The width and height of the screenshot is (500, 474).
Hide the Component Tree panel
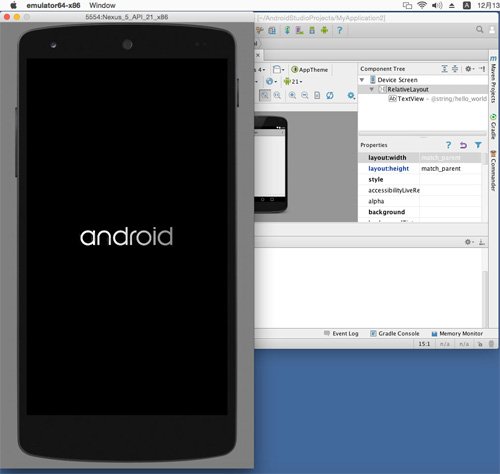click(482, 69)
